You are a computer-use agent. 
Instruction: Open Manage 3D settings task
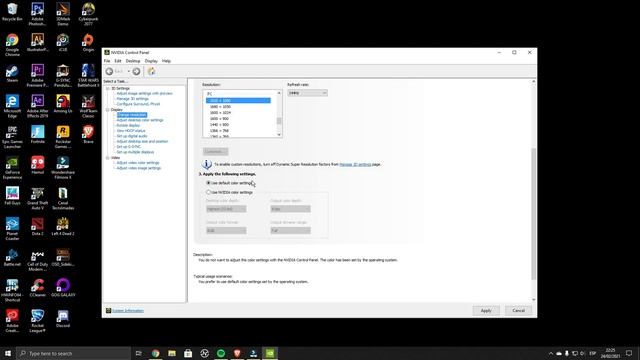click(x=133, y=99)
